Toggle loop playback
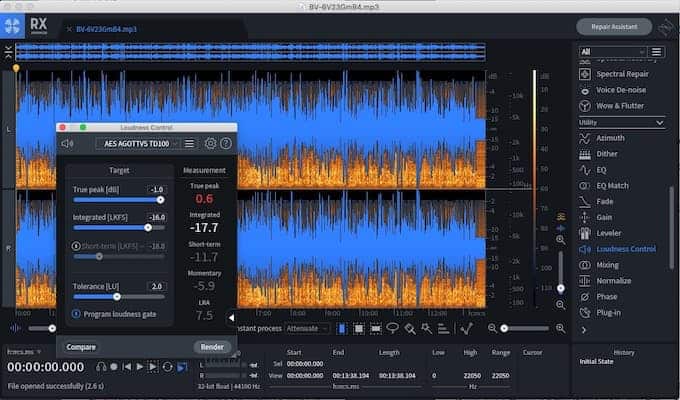680x400 pixels. pyautogui.click(x=167, y=367)
